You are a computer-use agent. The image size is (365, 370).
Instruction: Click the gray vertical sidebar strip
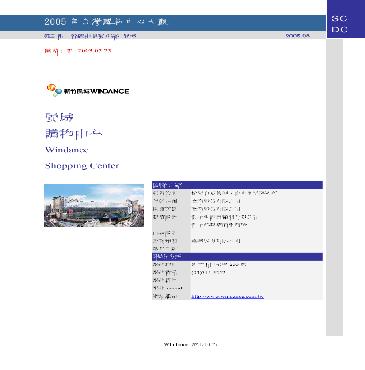334,187
